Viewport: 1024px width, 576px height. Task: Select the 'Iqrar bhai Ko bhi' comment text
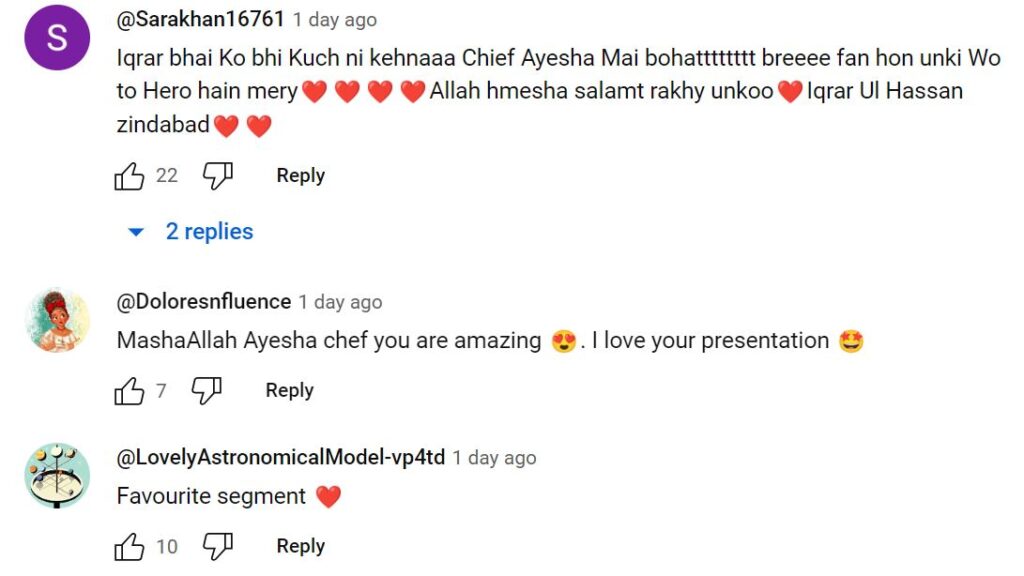[558, 91]
